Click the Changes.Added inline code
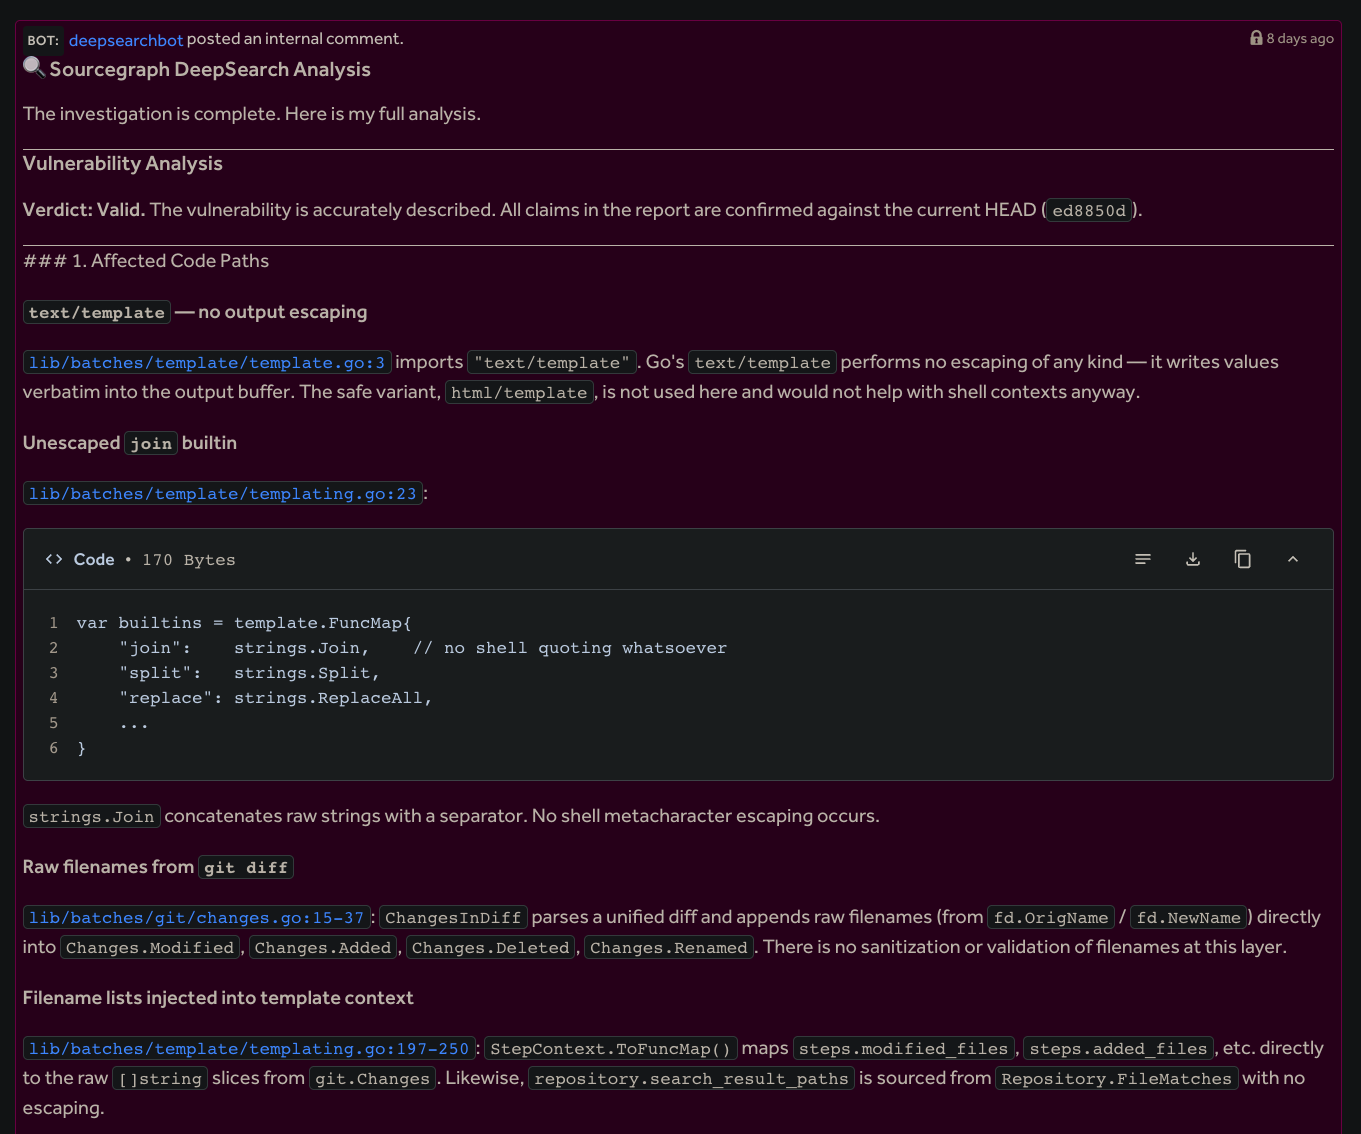The height and width of the screenshot is (1134, 1361). coord(323,947)
